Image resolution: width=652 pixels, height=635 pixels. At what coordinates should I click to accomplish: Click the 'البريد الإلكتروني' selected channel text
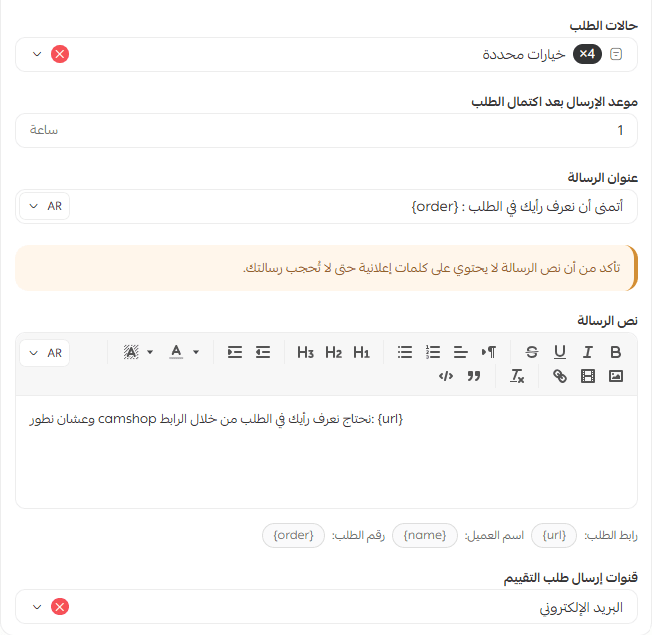581,608
